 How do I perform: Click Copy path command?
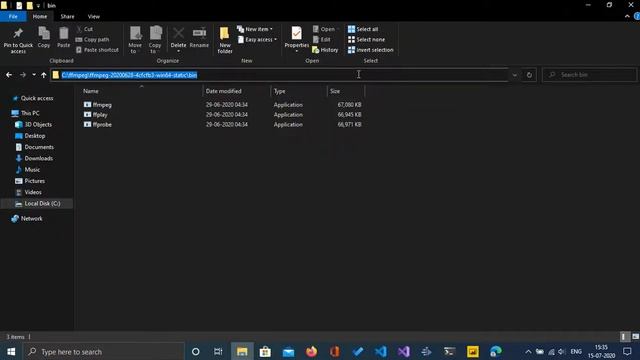click(92, 40)
